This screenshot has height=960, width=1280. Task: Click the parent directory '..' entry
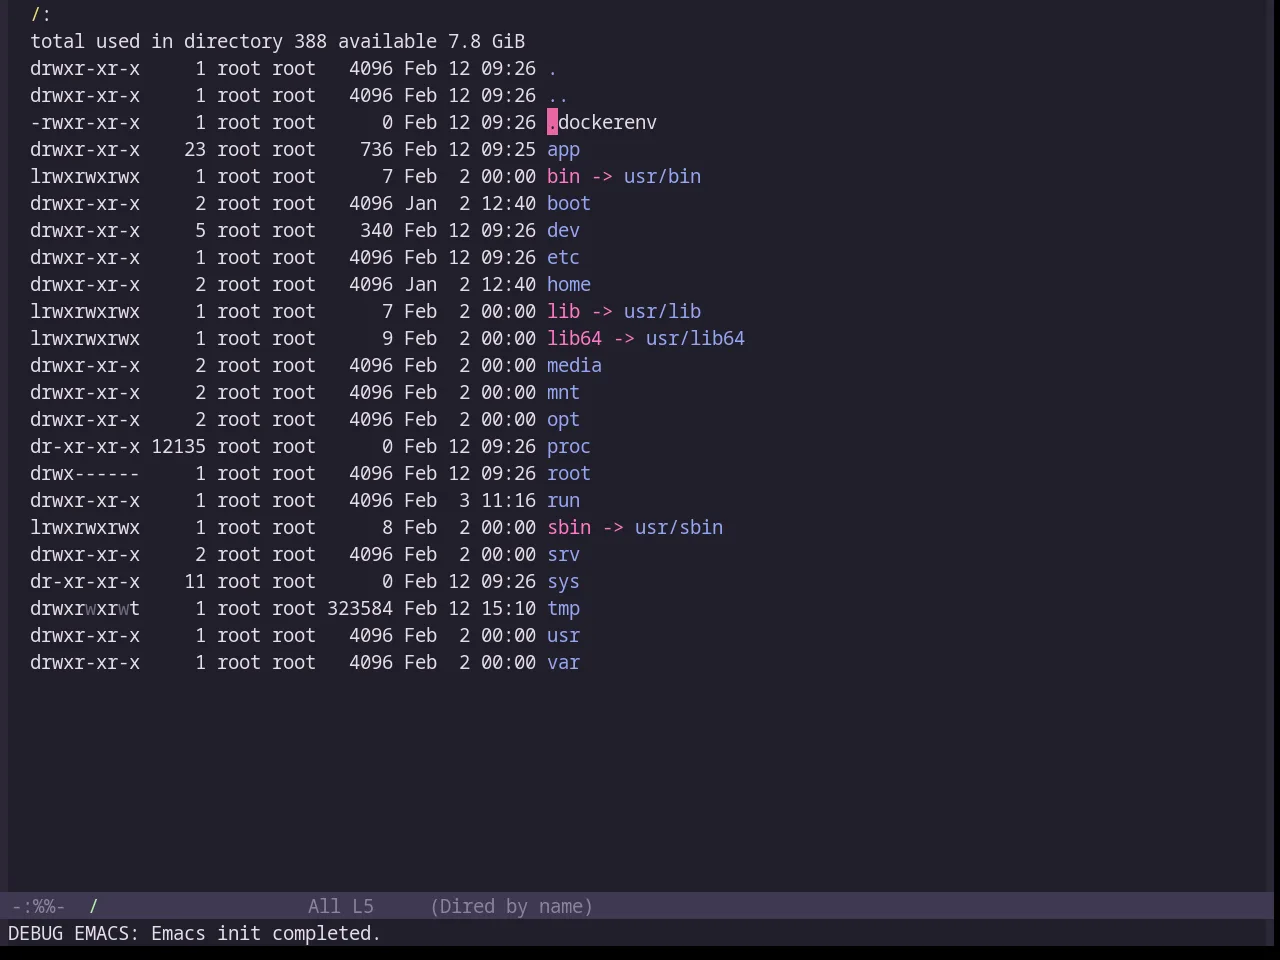point(558,96)
